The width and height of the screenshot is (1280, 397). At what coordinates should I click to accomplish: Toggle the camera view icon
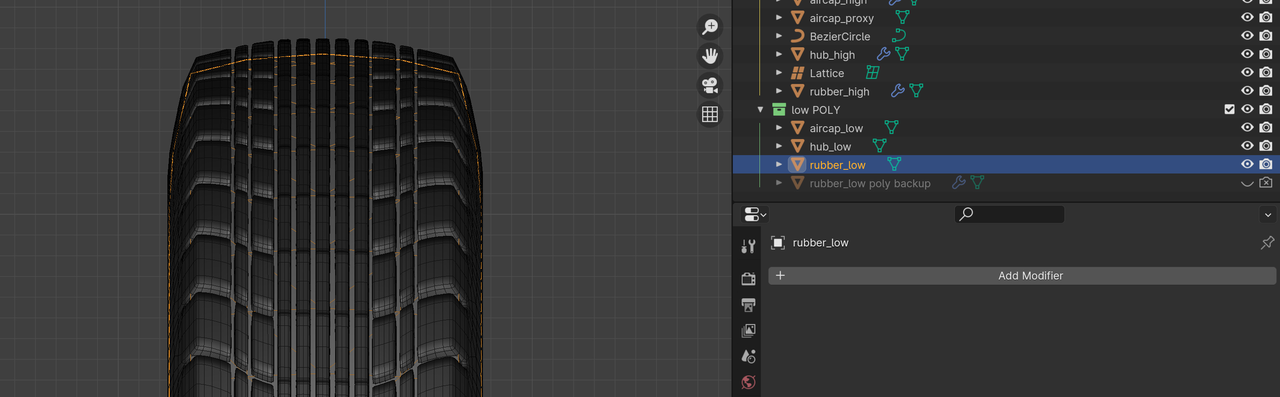[710, 85]
